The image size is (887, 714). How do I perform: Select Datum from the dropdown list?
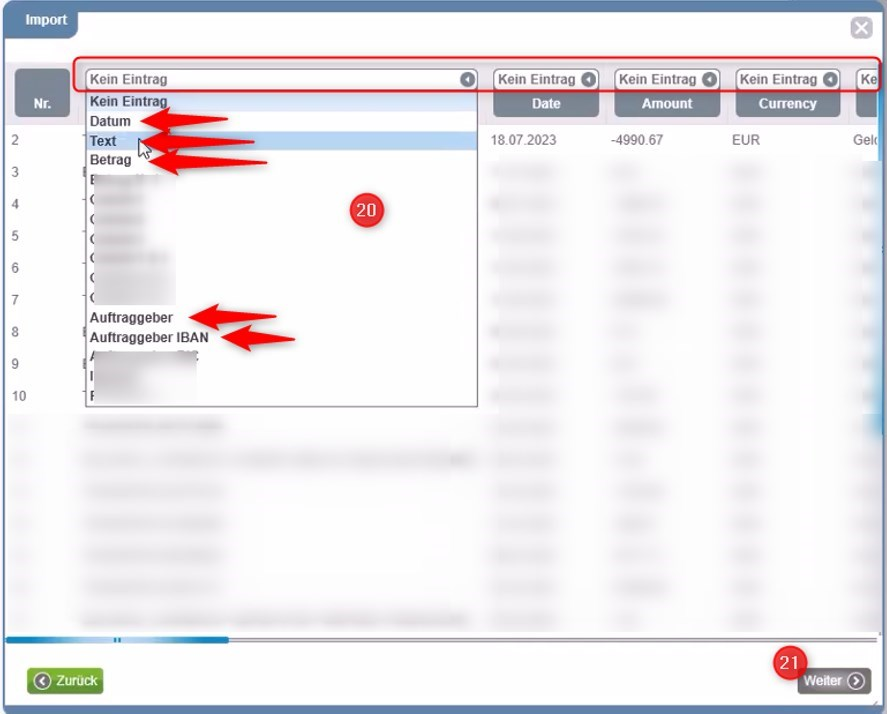(x=110, y=121)
